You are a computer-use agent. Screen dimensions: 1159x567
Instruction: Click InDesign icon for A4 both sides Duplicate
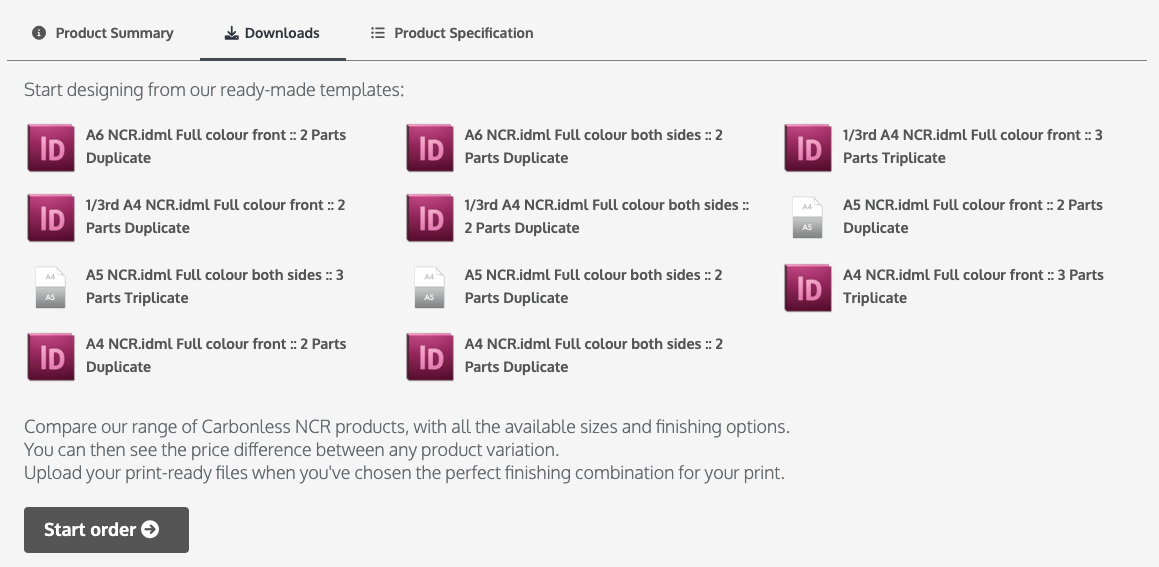[429, 357]
